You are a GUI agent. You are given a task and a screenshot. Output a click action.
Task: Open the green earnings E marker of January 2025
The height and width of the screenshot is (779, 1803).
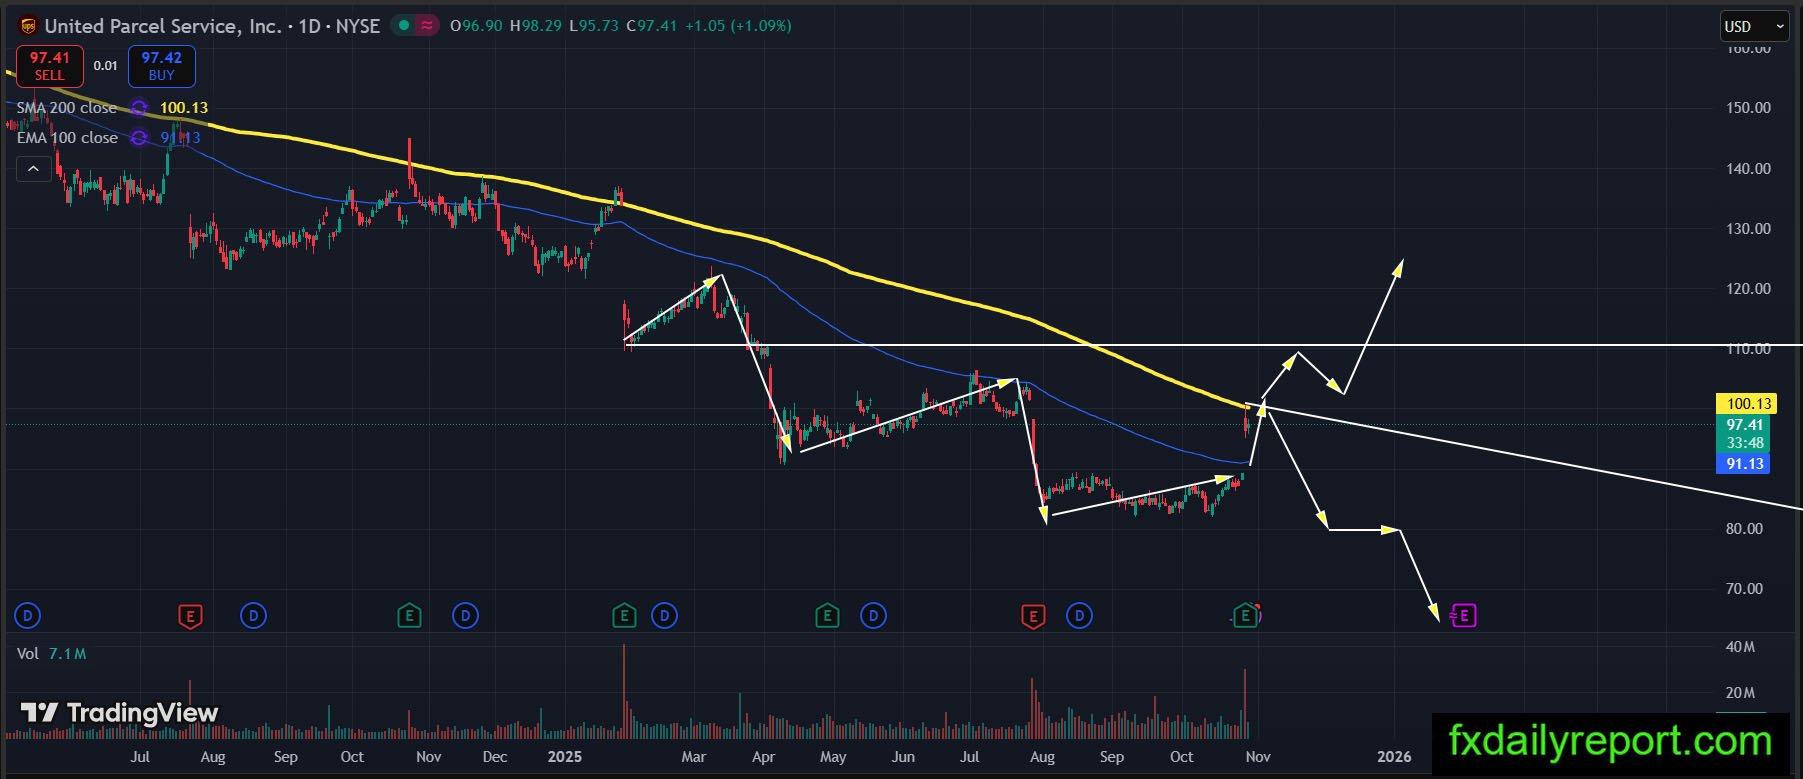[x=624, y=615]
